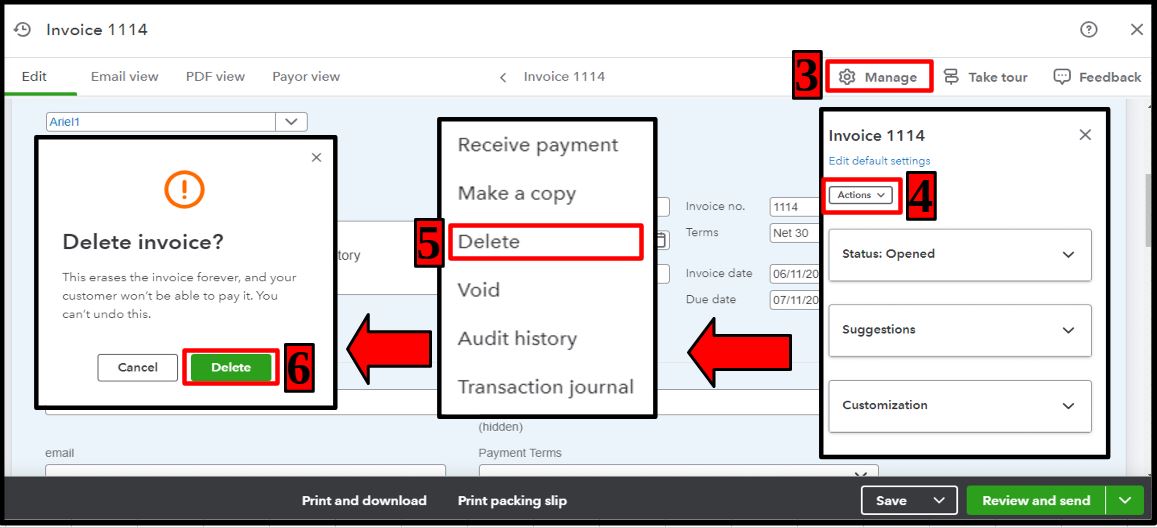Click the Edit default settings link
Screen dimensions: 1157x528
[880, 161]
